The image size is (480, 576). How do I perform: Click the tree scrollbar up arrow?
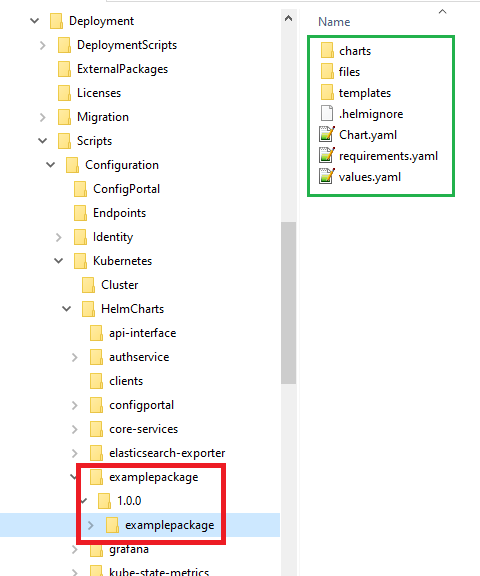(x=289, y=18)
